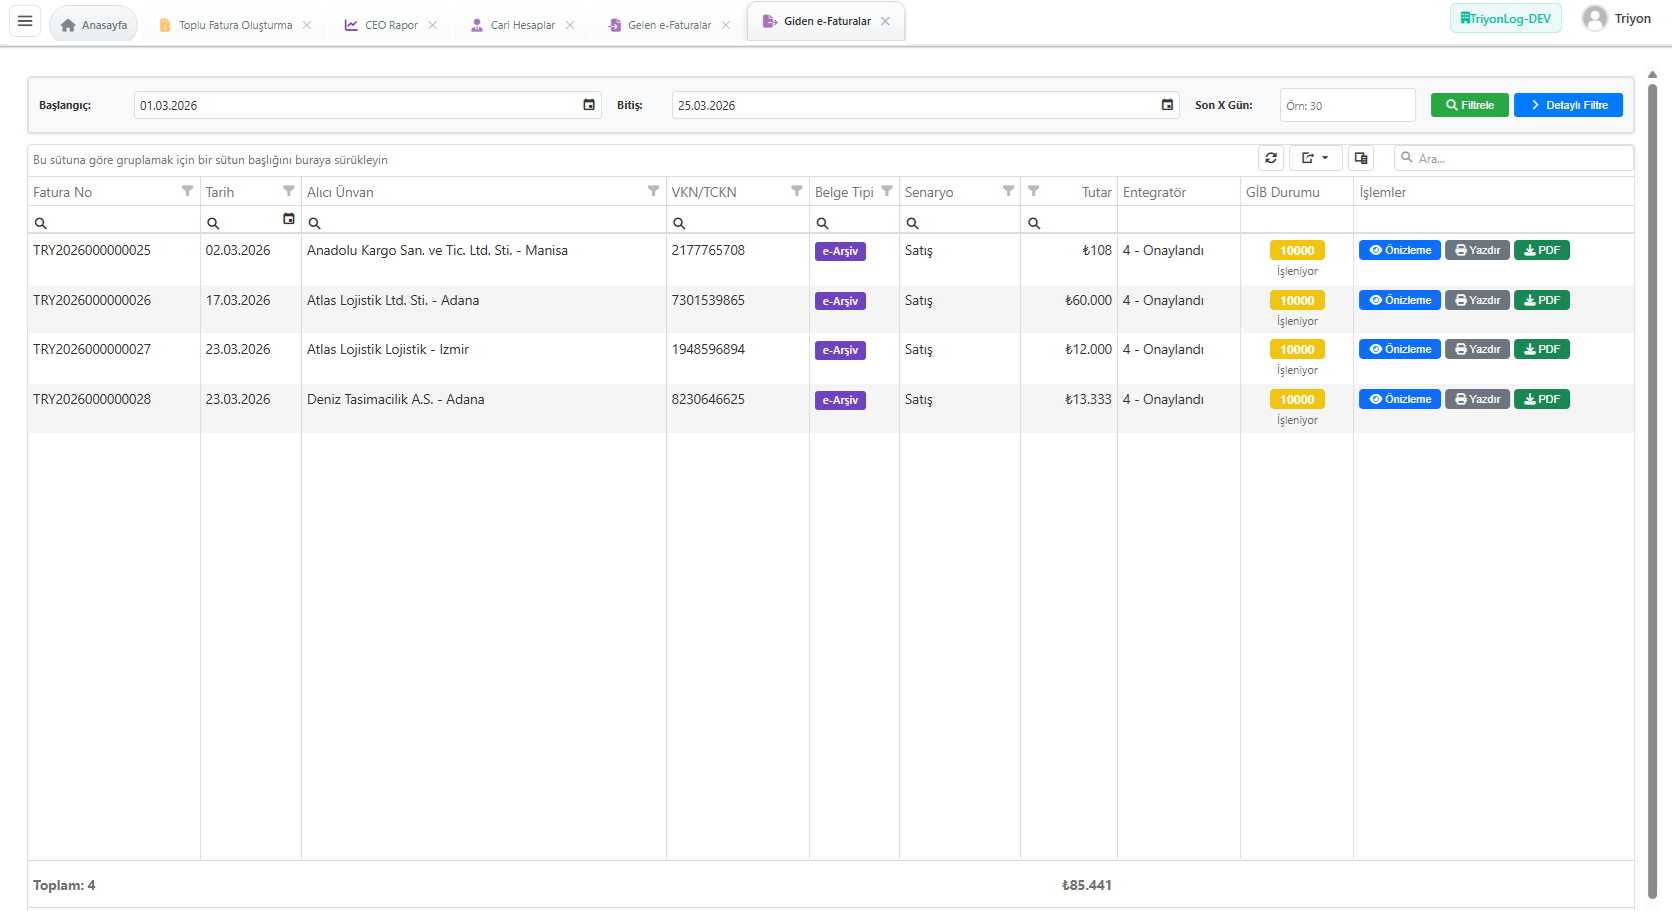The width and height of the screenshot is (1672, 911).
Task: Open the column chooser icon
Action: (x=1360, y=158)
